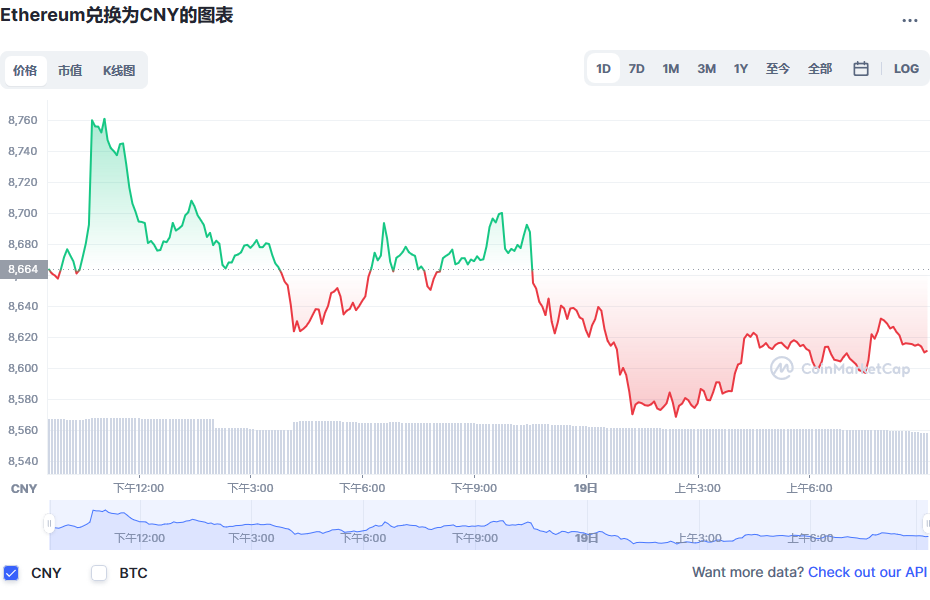
Task: Toggle the LOG scale option
Action: tap(906, 69)
